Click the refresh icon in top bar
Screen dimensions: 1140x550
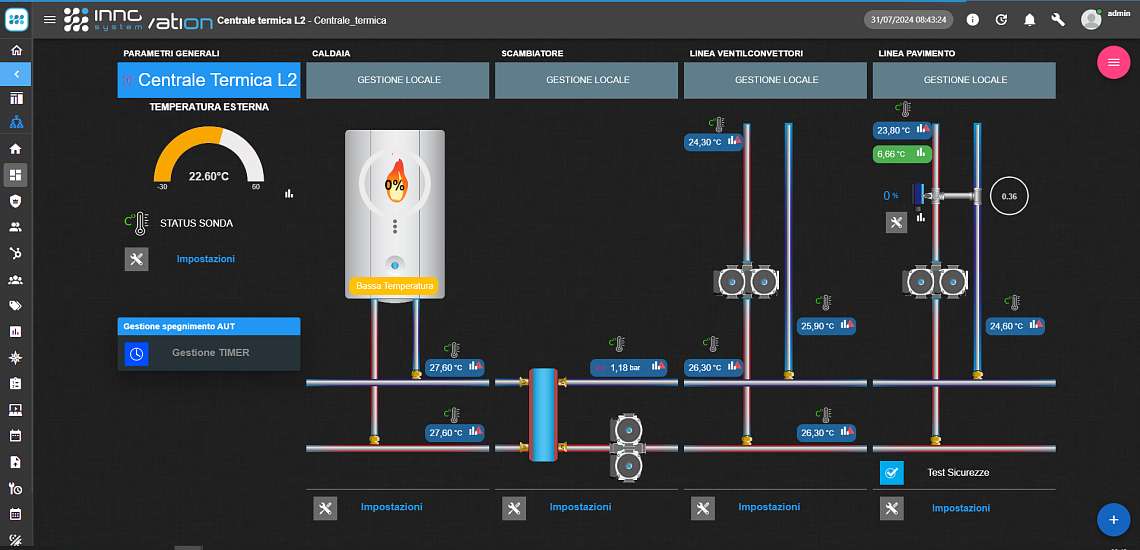pos(1001,20)
